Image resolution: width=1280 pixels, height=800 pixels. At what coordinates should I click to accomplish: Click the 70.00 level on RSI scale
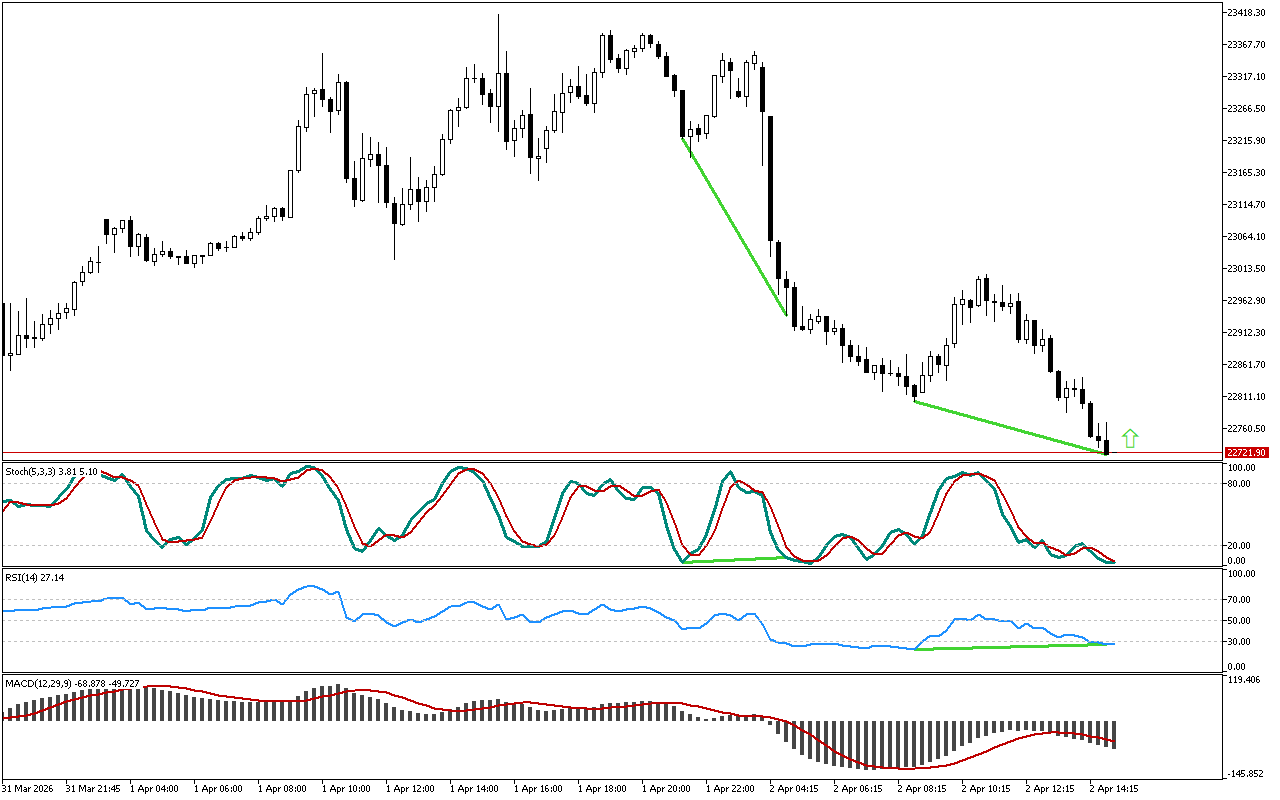1241,600
